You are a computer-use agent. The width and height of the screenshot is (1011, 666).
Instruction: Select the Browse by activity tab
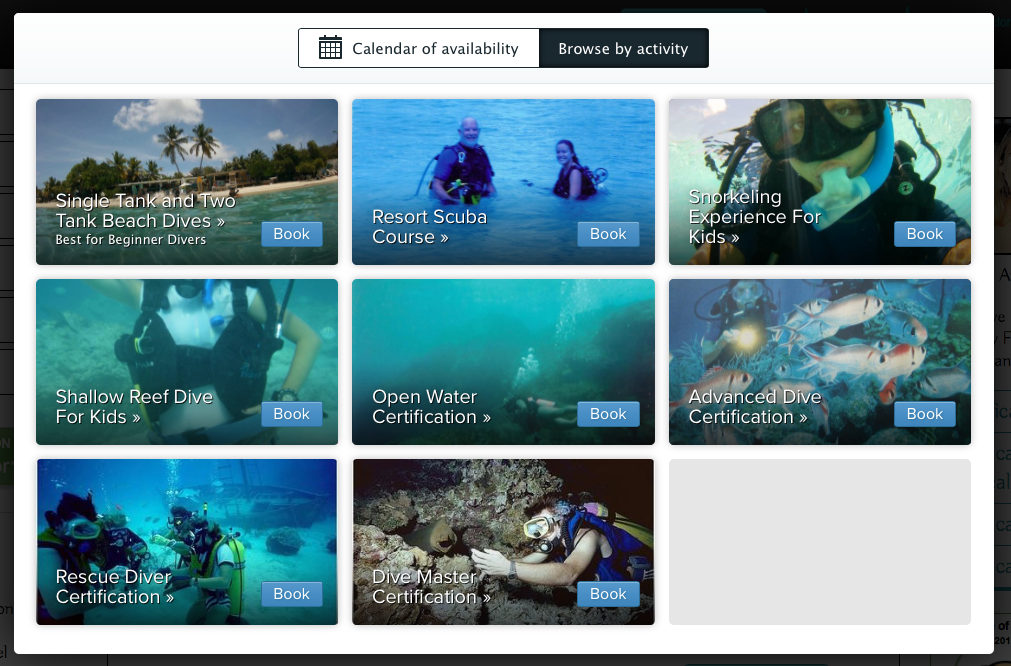point(623,47)
